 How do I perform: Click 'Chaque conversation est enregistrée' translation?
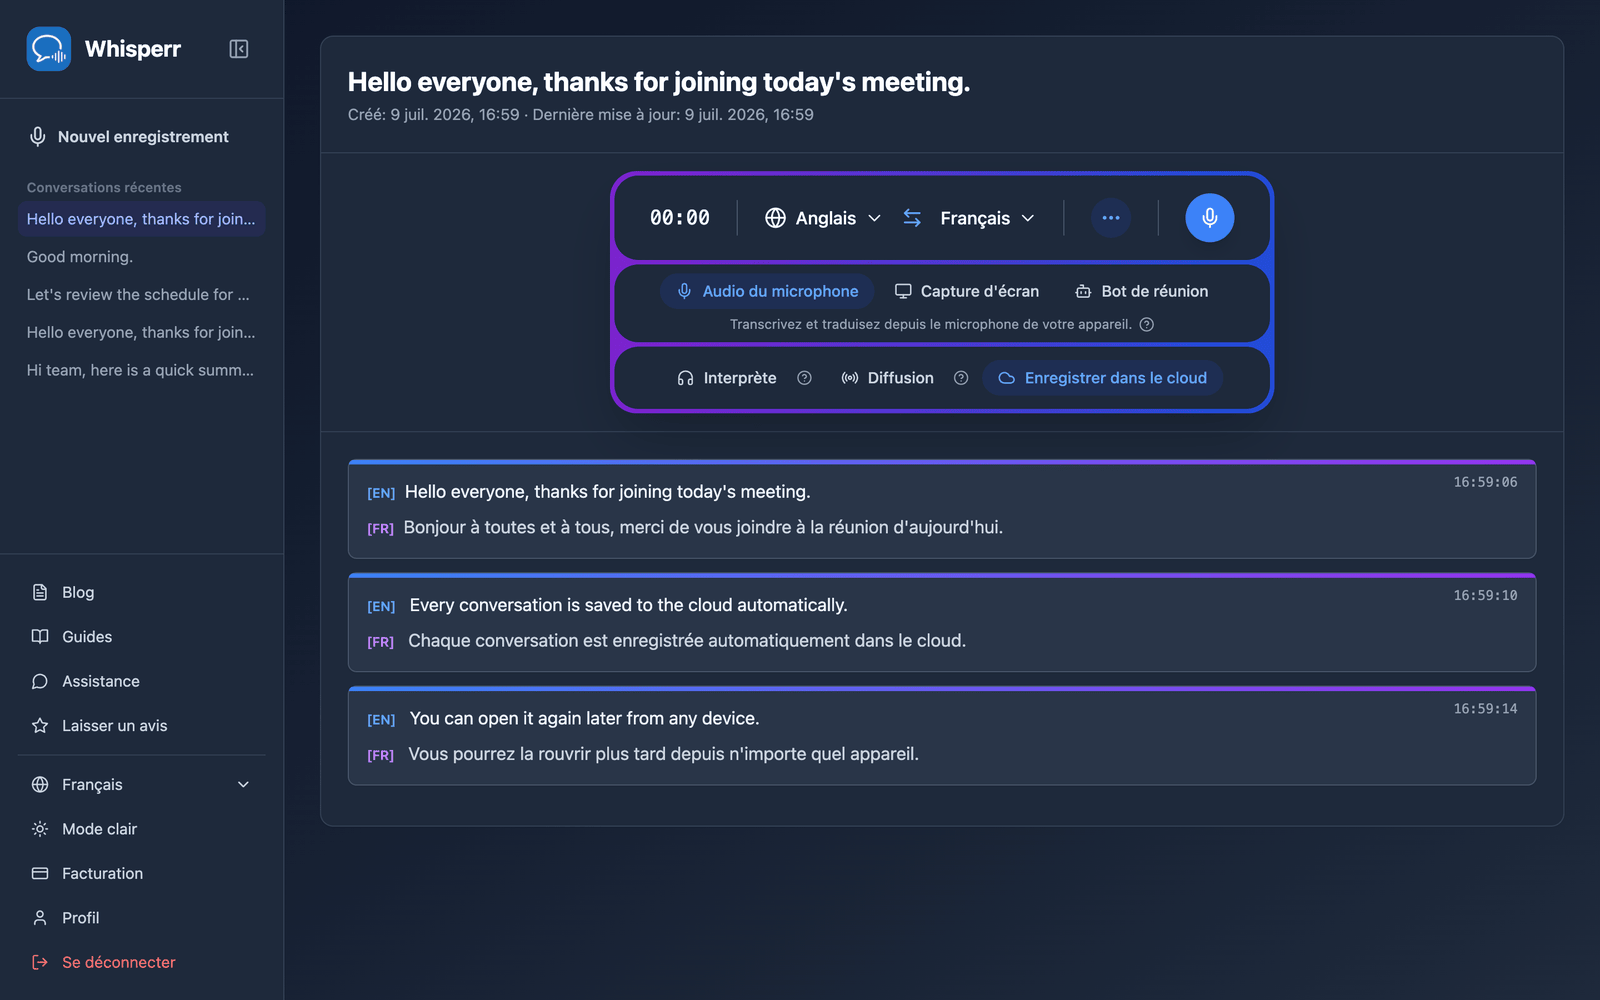tap(687, 640)
